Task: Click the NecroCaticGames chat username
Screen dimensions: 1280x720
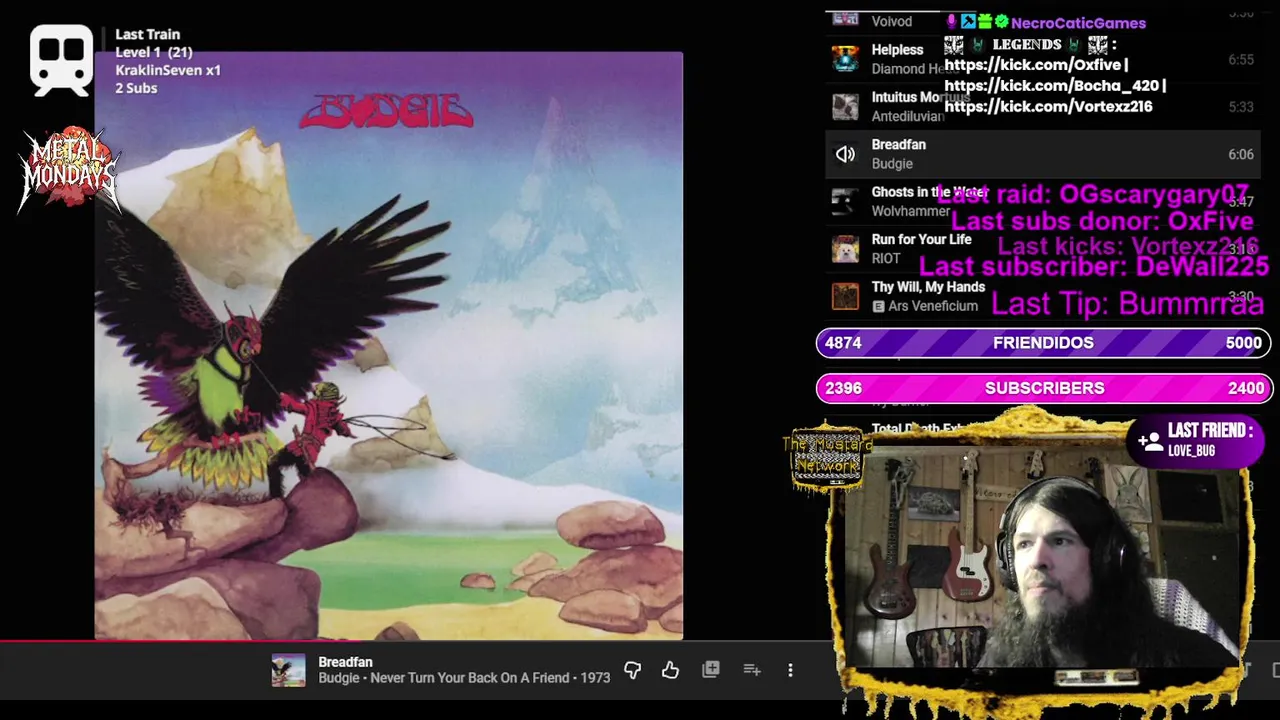Action: pyautogui.click(x=1078, y=23)
